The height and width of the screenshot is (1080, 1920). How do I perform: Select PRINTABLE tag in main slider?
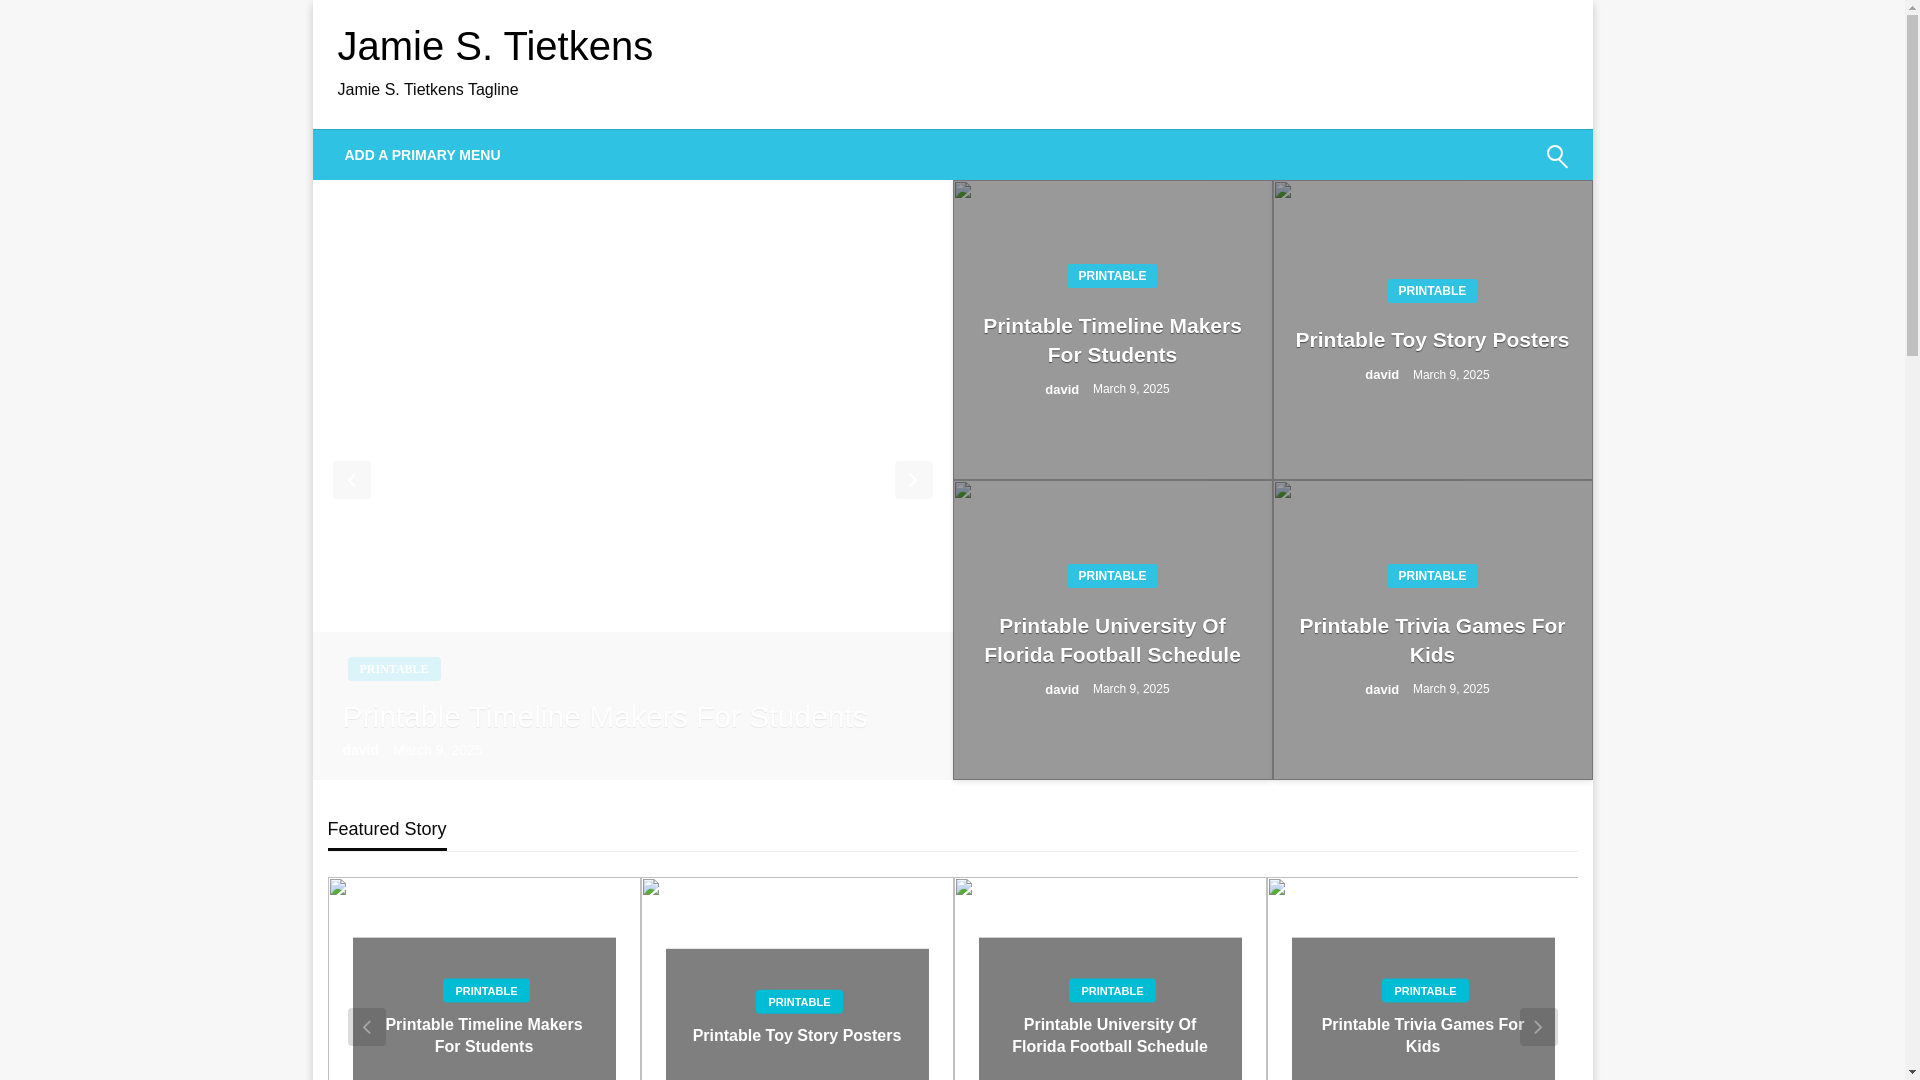(x=394, y=669)
